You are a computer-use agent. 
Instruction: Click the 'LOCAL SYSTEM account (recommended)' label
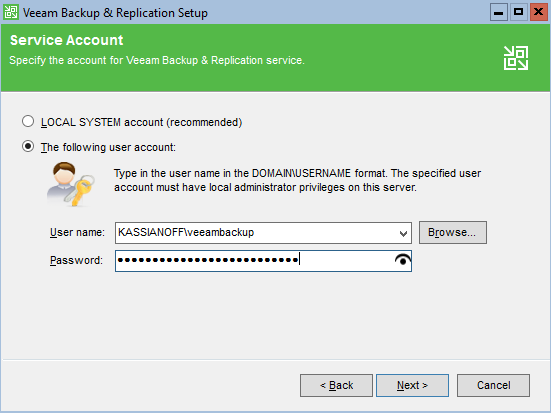click(x=141, y=122)
